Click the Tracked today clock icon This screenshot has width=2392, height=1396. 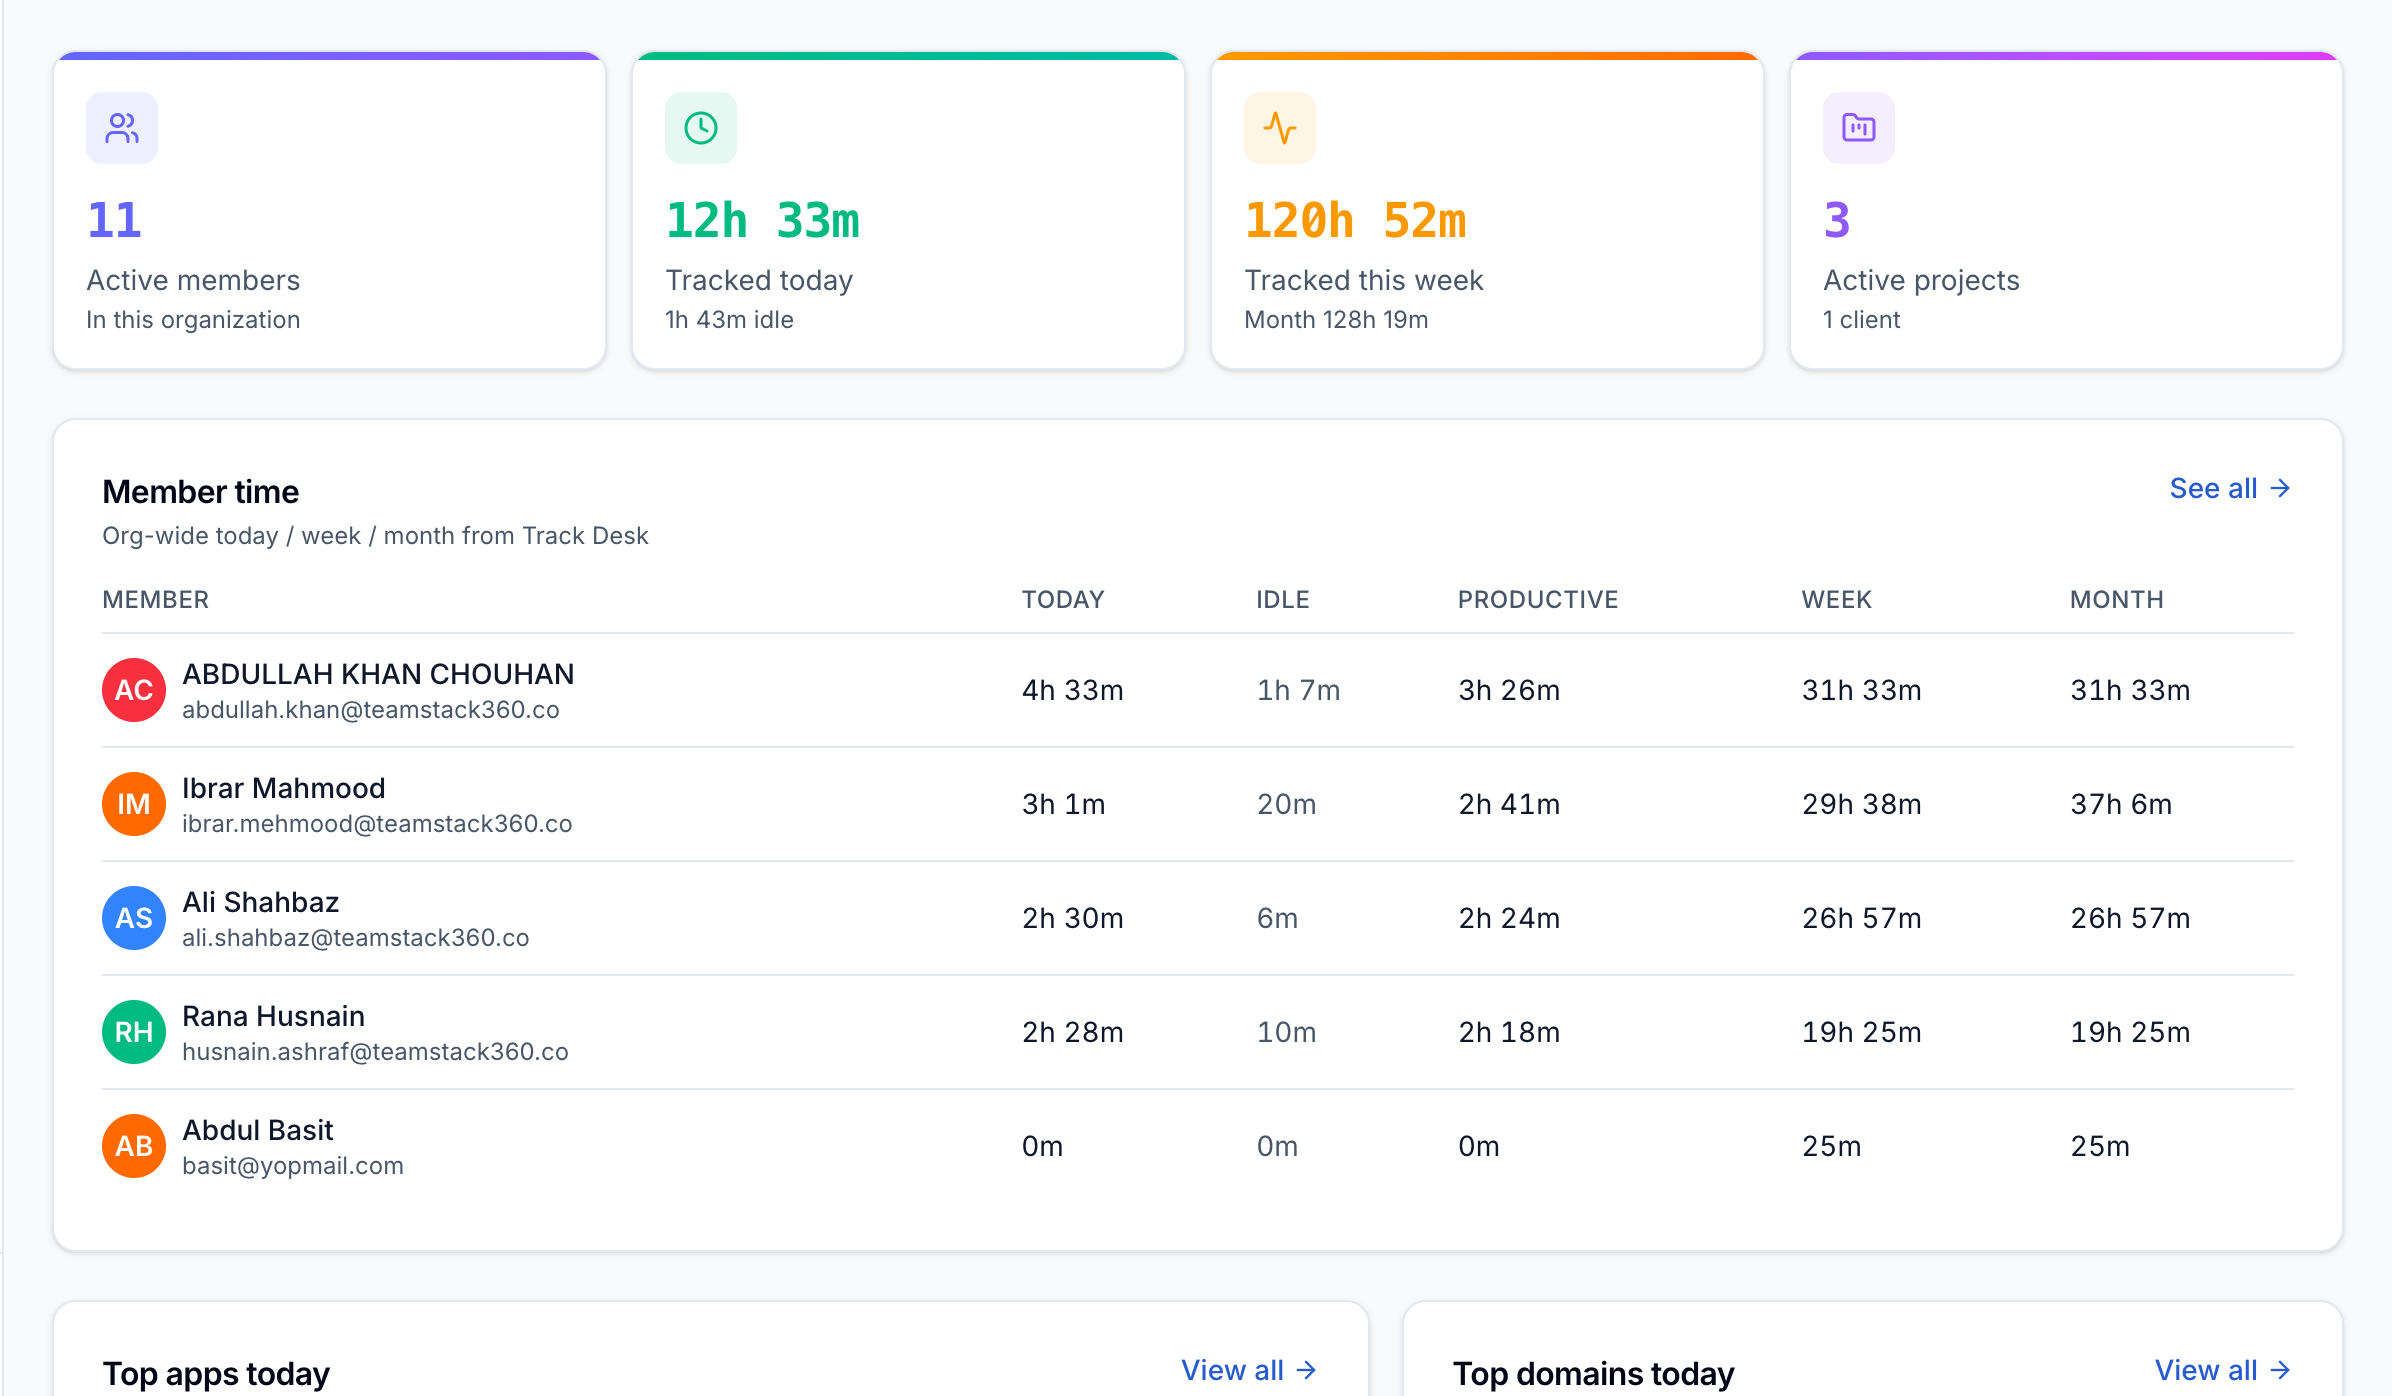point(701,128)
